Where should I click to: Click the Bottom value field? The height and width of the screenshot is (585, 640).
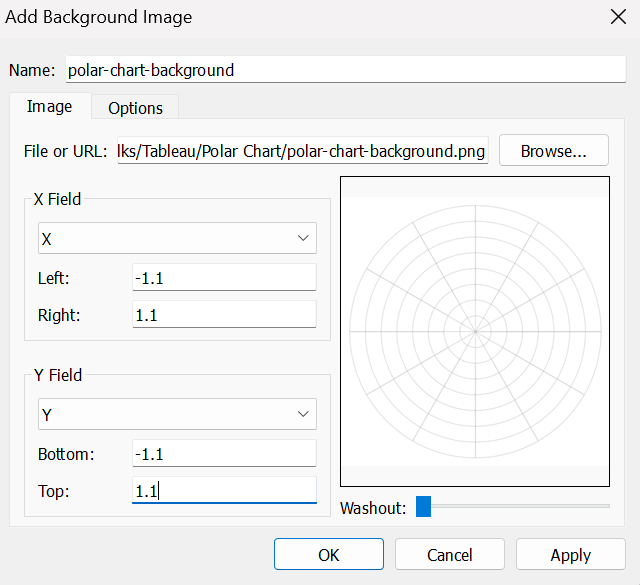click(224, 454)
